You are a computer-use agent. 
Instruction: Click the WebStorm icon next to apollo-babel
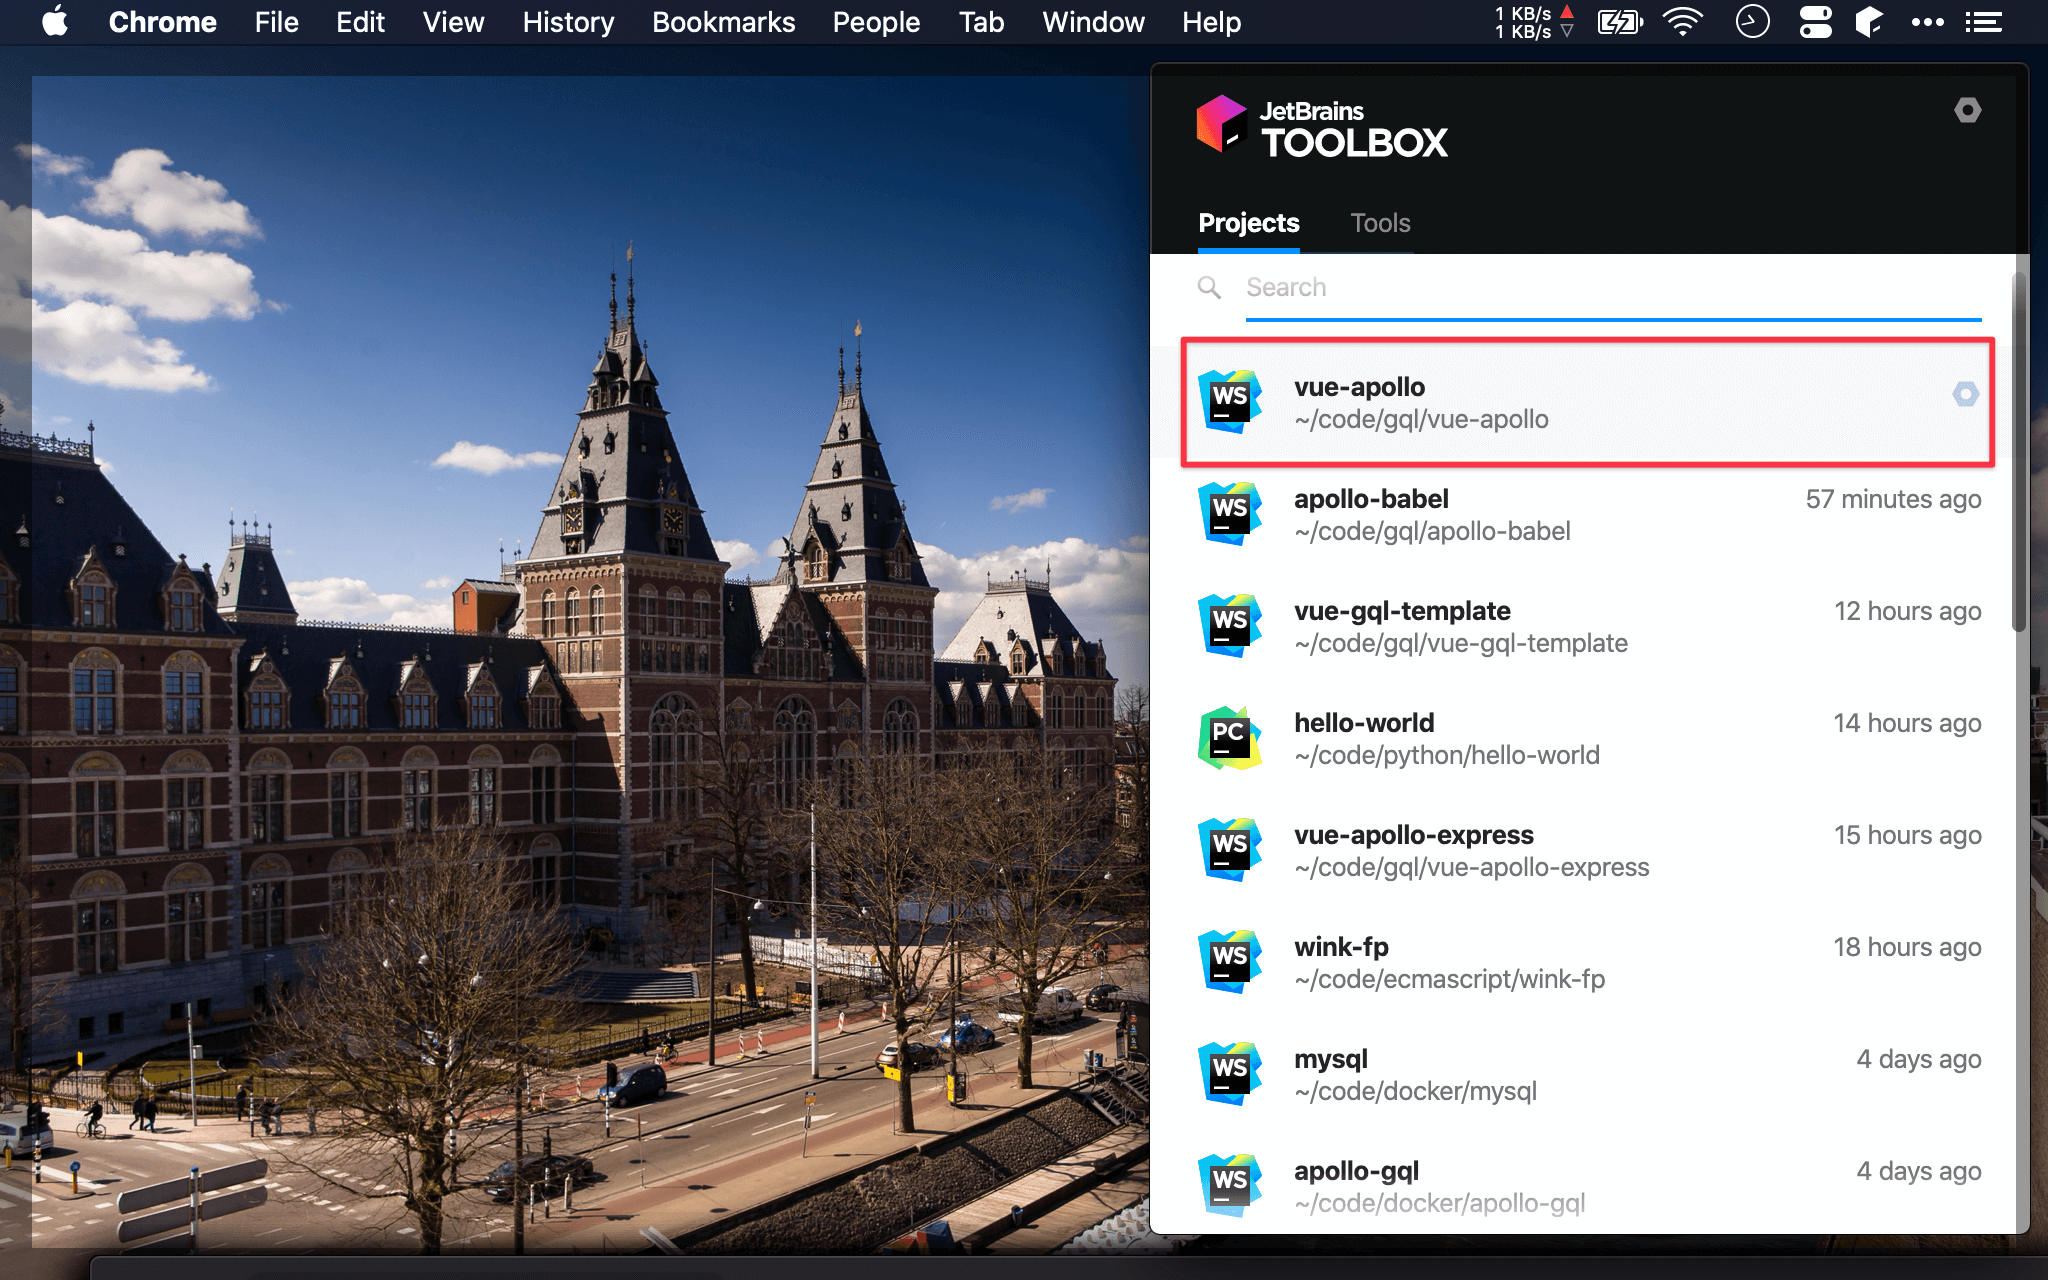pos(1229,514)
